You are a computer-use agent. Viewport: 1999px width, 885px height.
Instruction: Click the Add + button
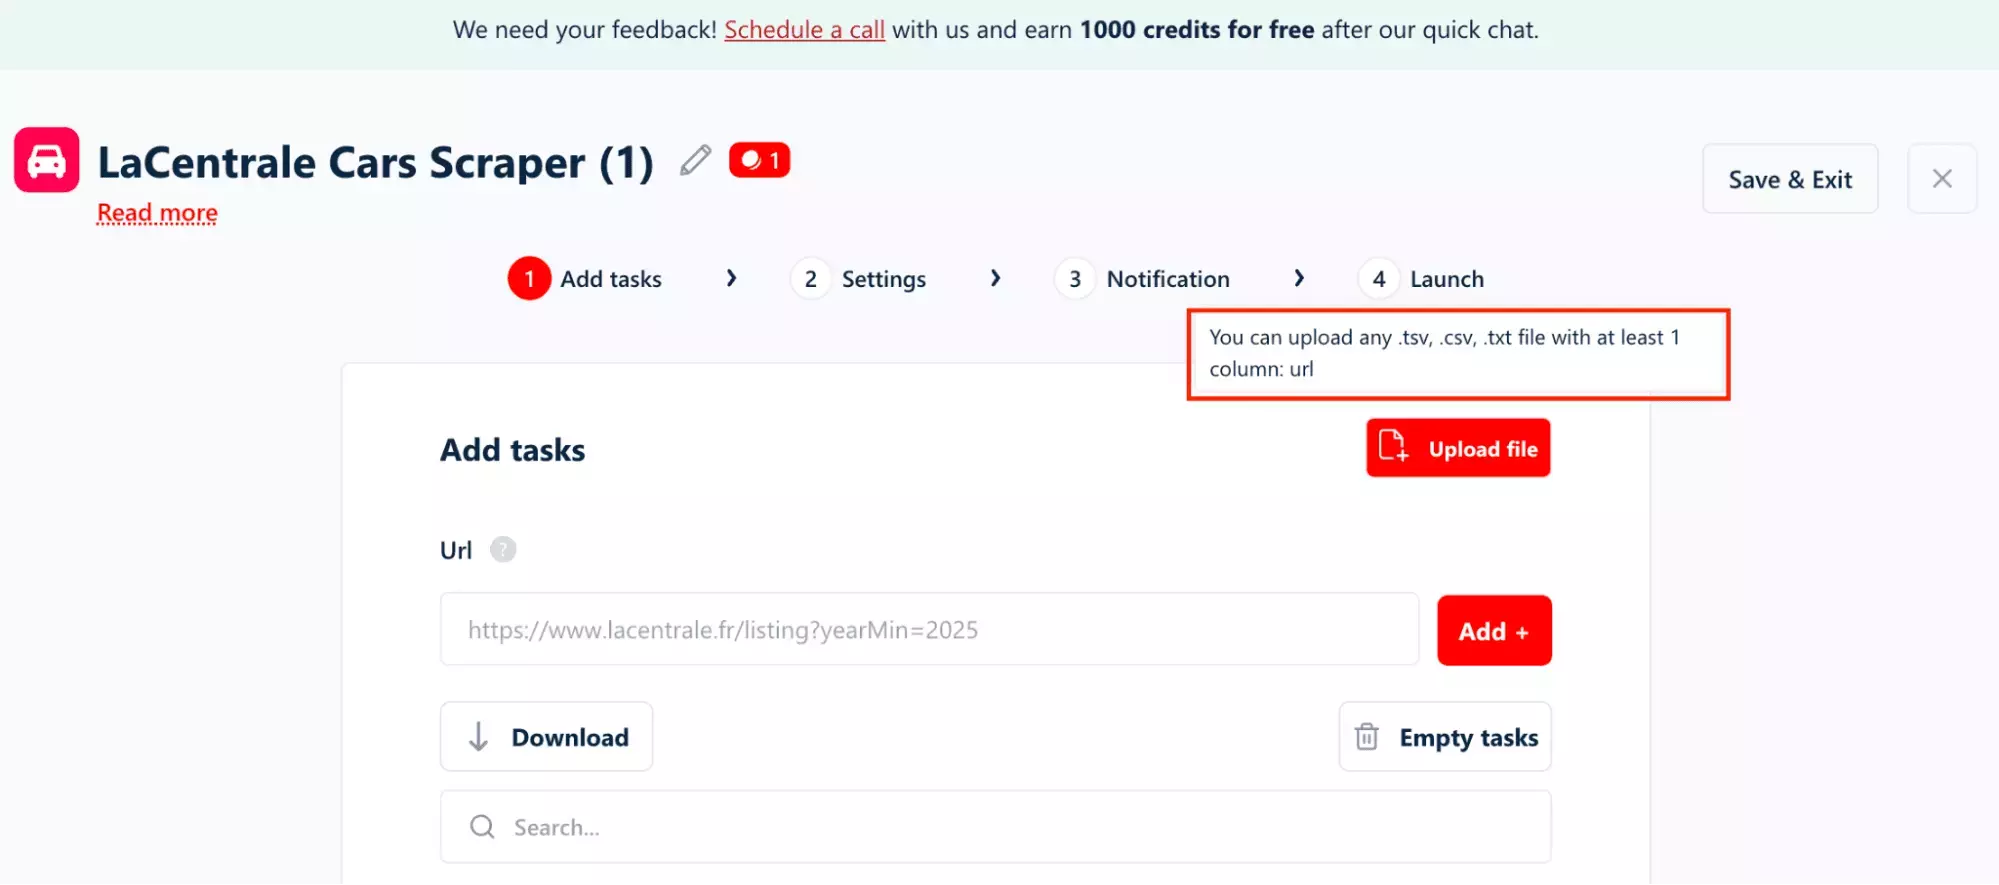pyautogui.click(x=1494, y=631)
